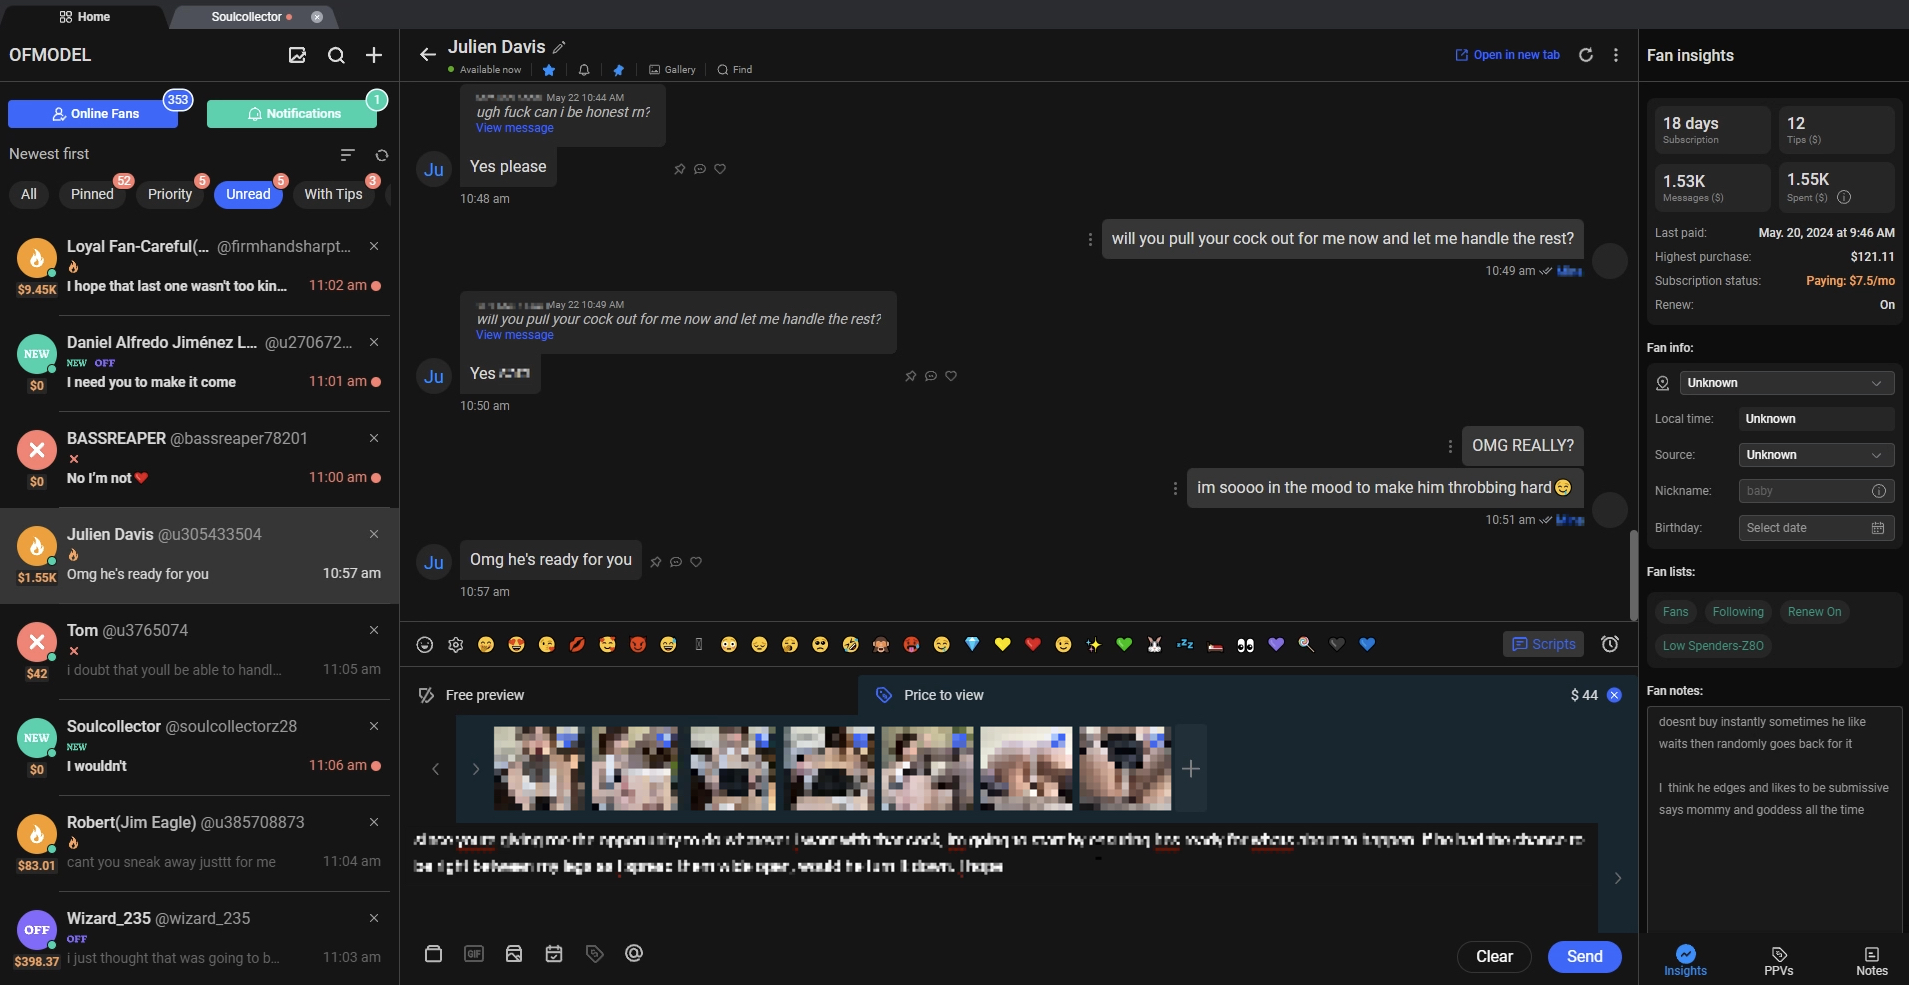
Task: Click the scheduled message alarm clock icon
Action: tap(1609, 644)
